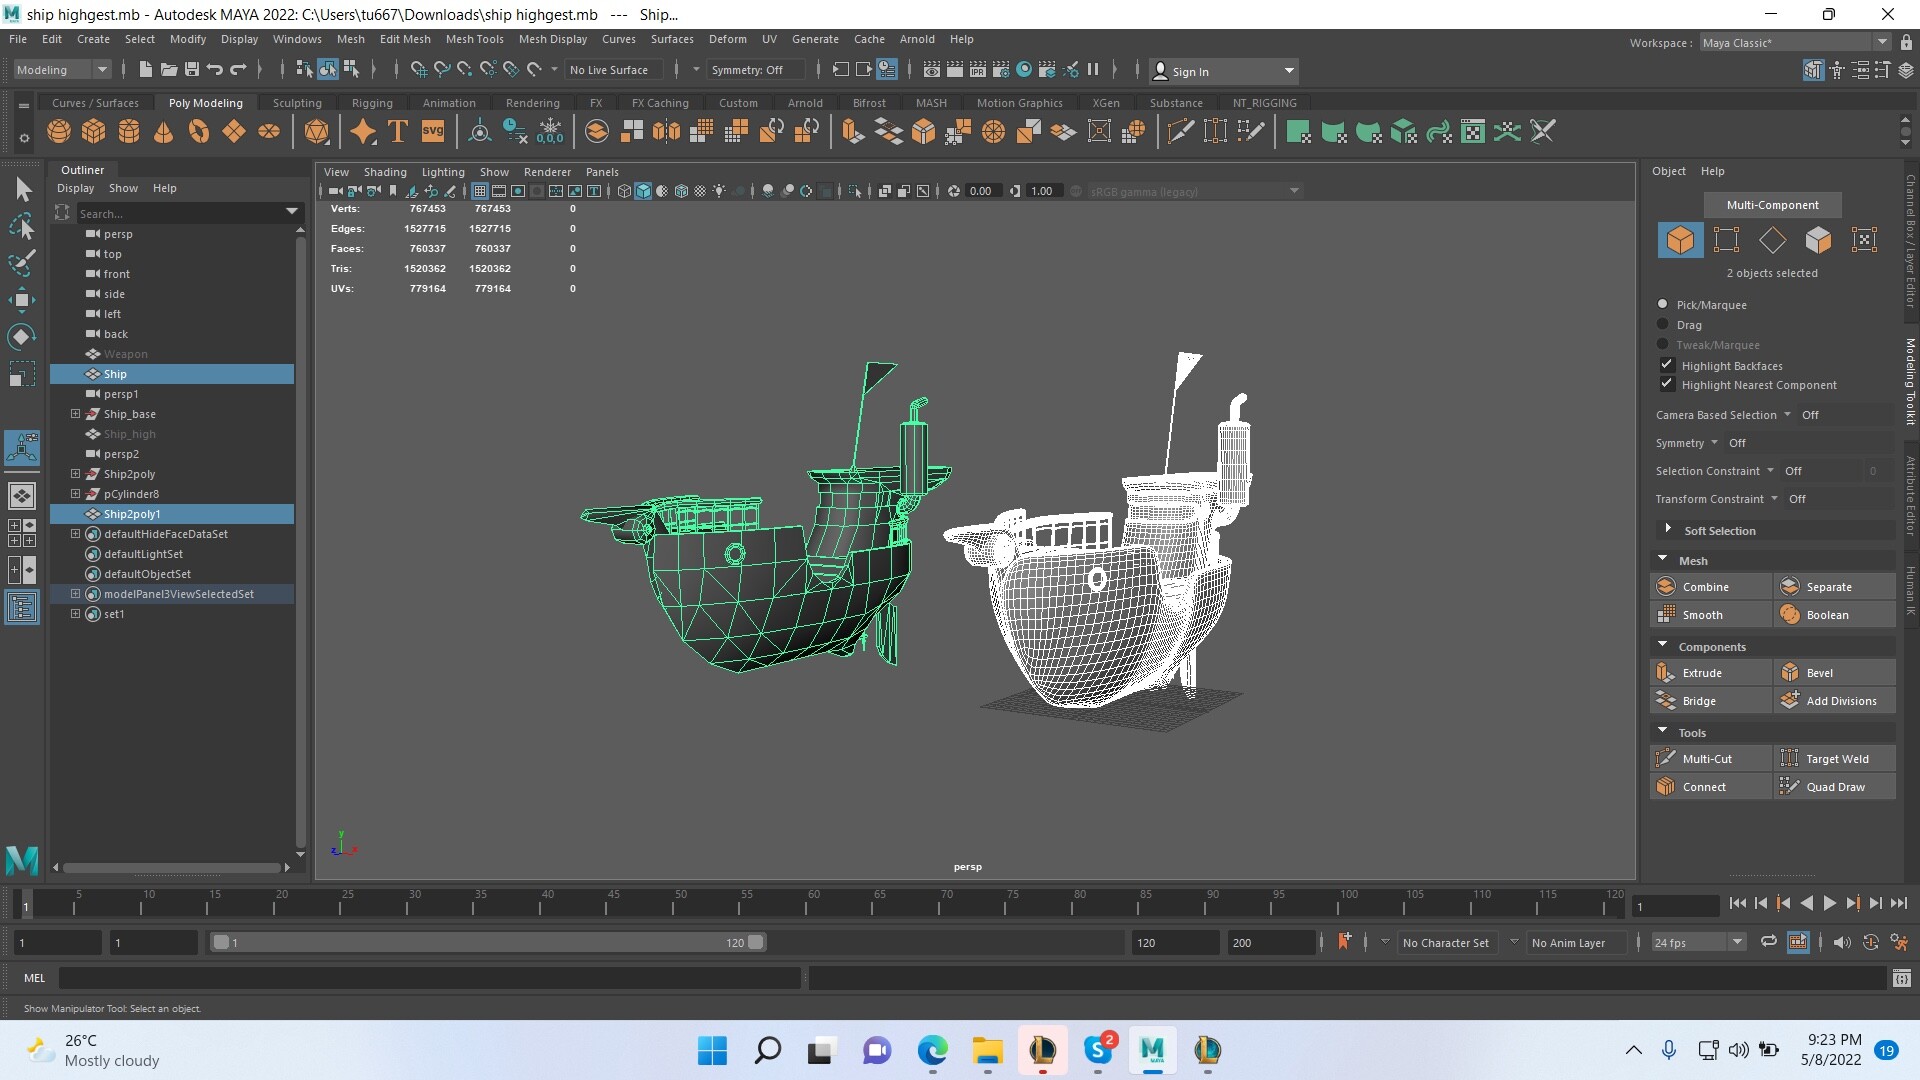Open the Mesh Tools menu
The width and height of the screenshot is (1920, 1080).
tap(474, 39)
